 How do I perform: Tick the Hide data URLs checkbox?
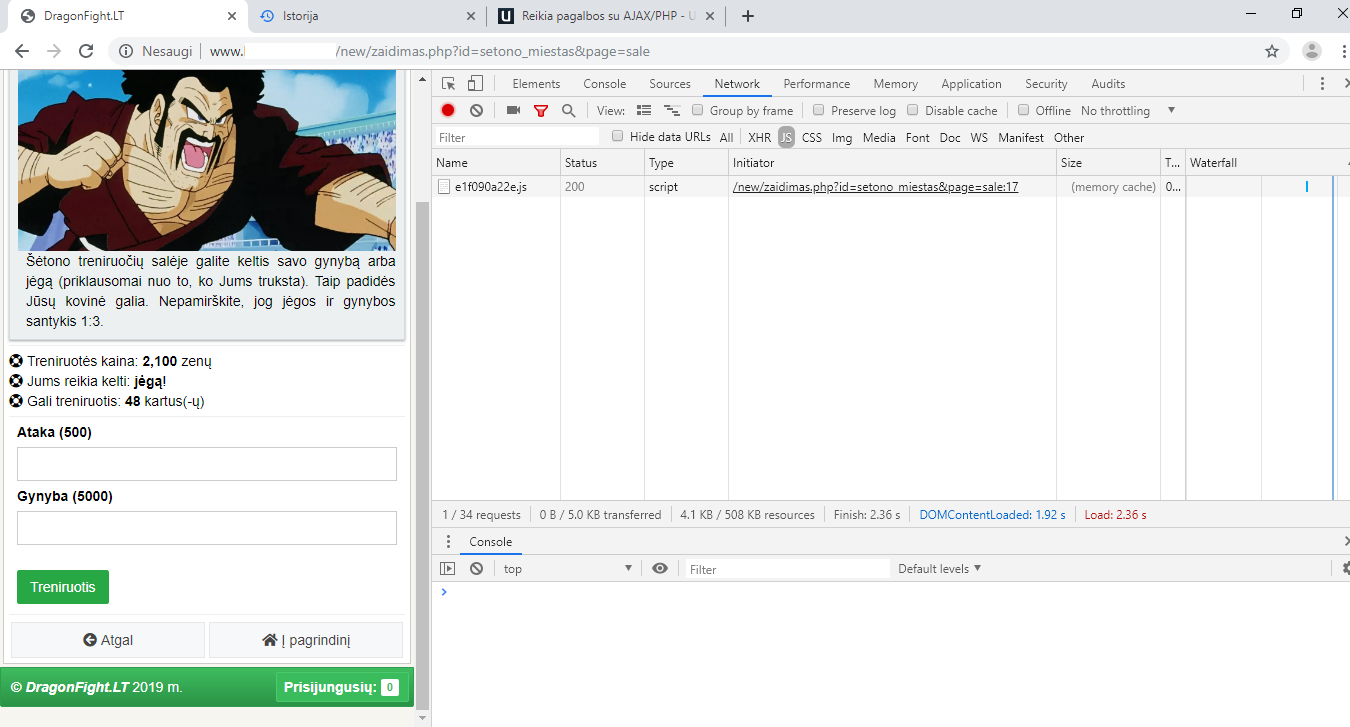pos(617,136)
